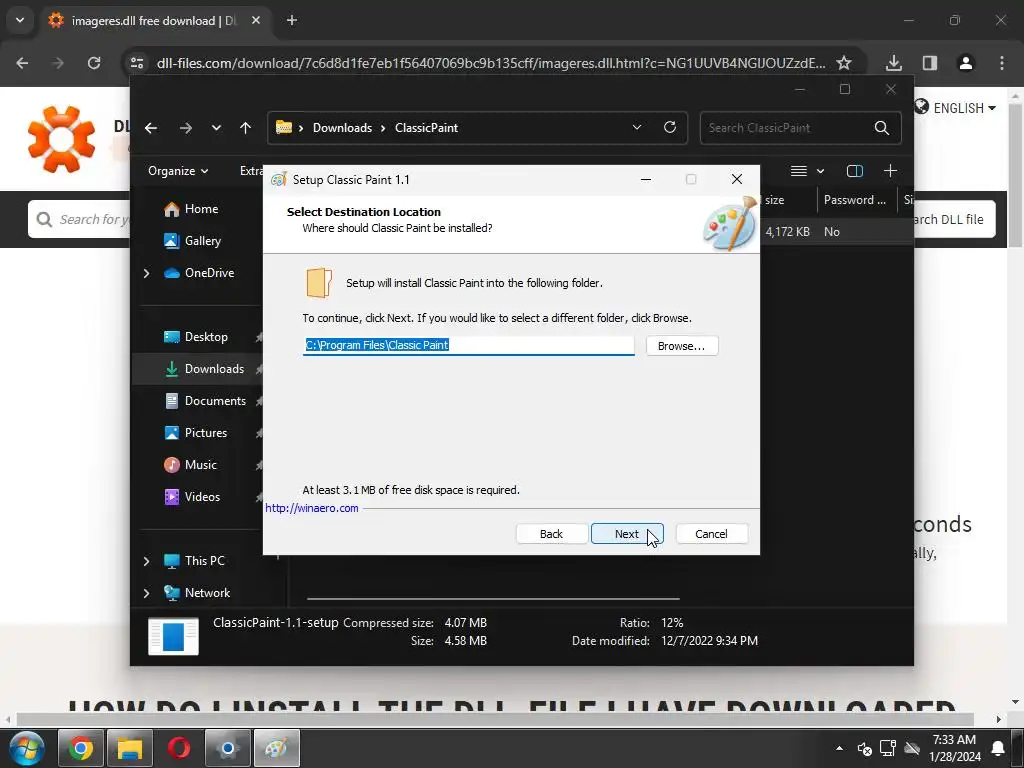Image resolution: width=1024 pixels, height=768 pixels.
Task: Close the imageres.dll tab
Action: [x=256, y=20]
